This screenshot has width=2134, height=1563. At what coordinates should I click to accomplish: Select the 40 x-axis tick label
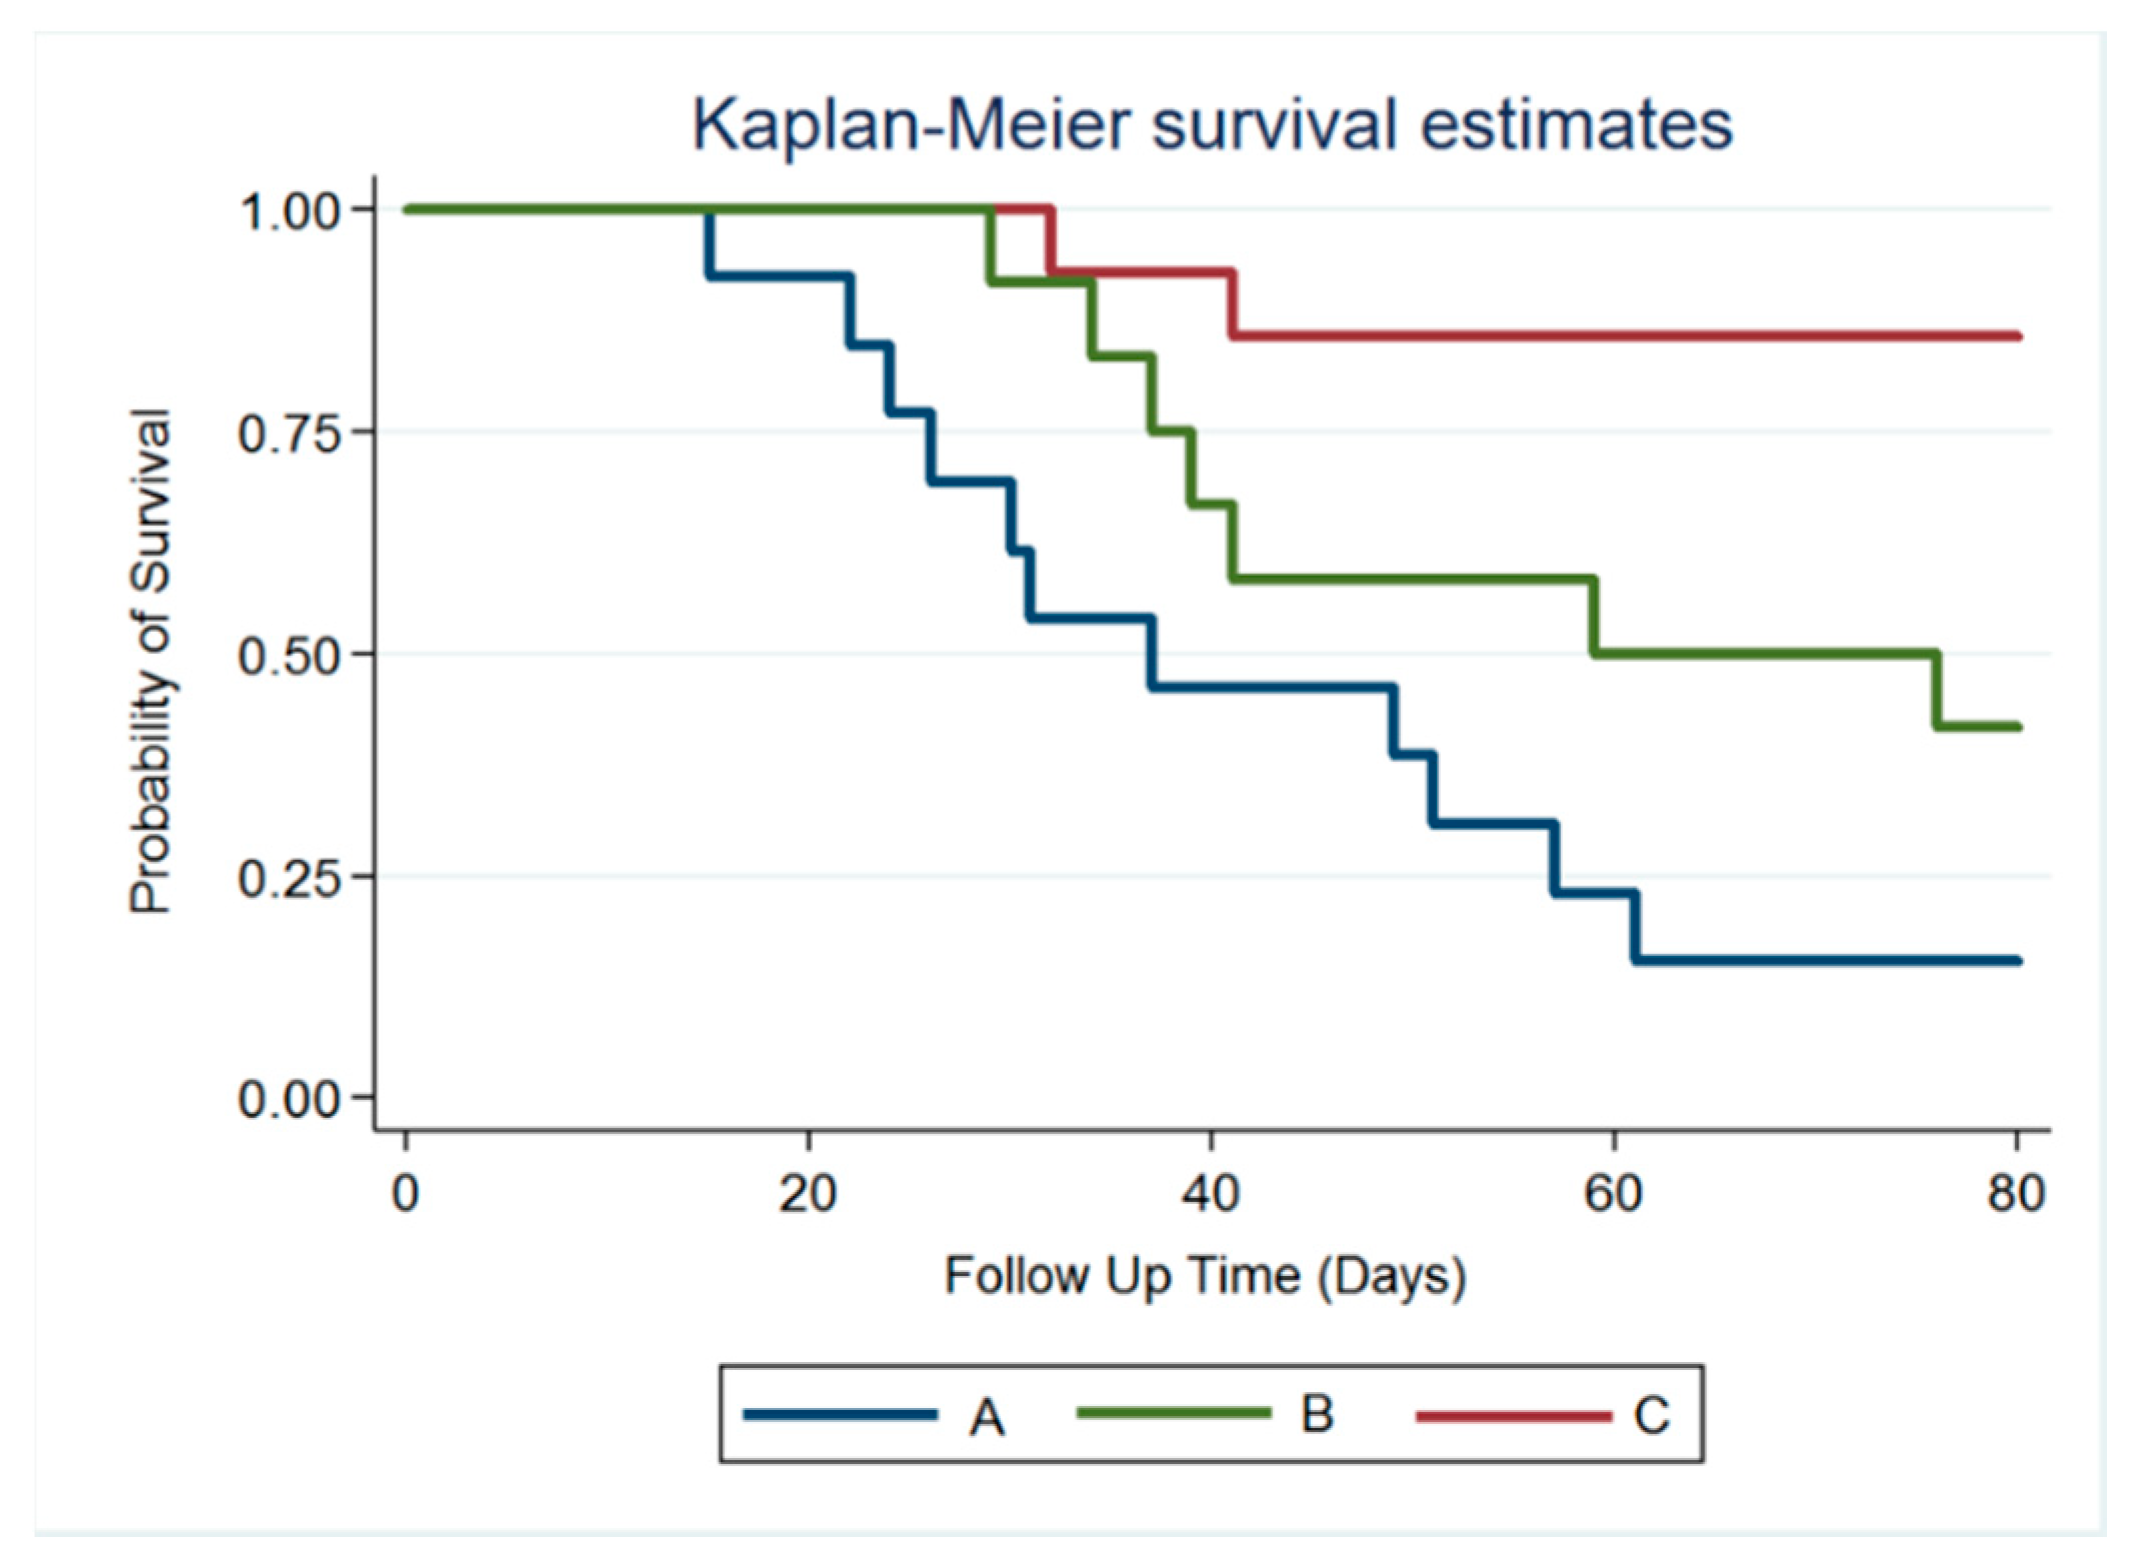1211,1193
